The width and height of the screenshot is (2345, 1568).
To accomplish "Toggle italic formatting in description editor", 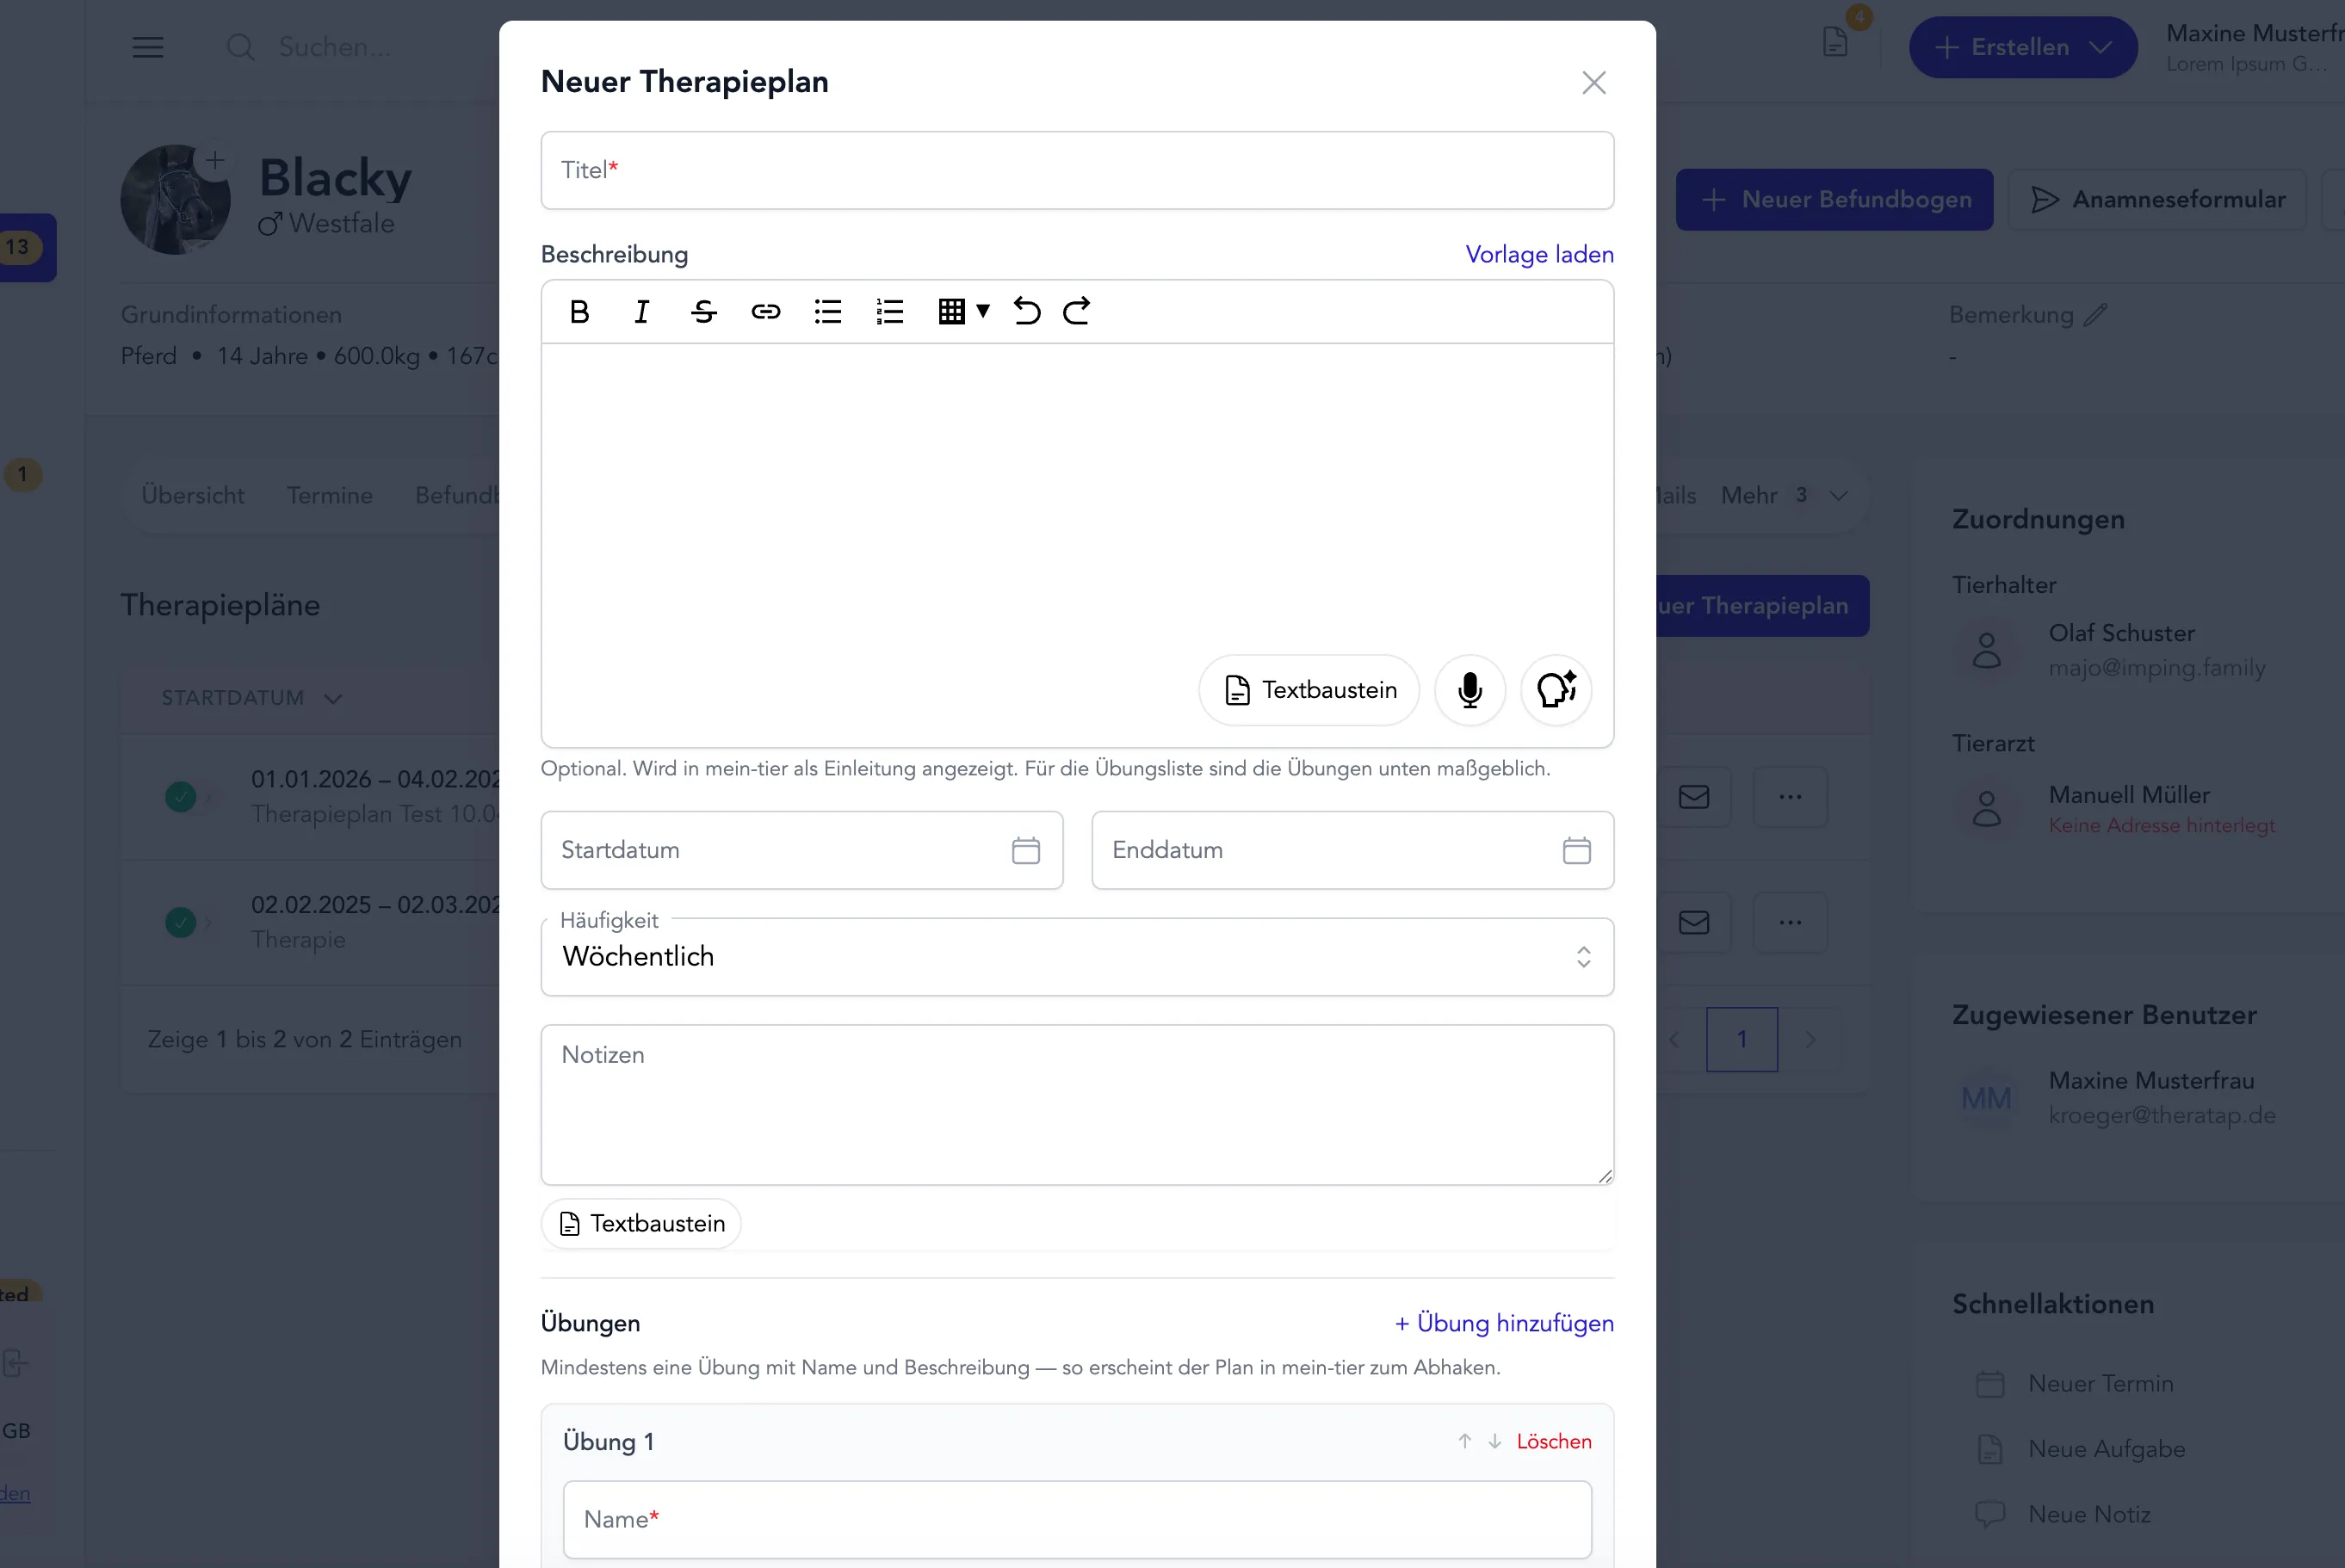I will [x=641, y=312].
